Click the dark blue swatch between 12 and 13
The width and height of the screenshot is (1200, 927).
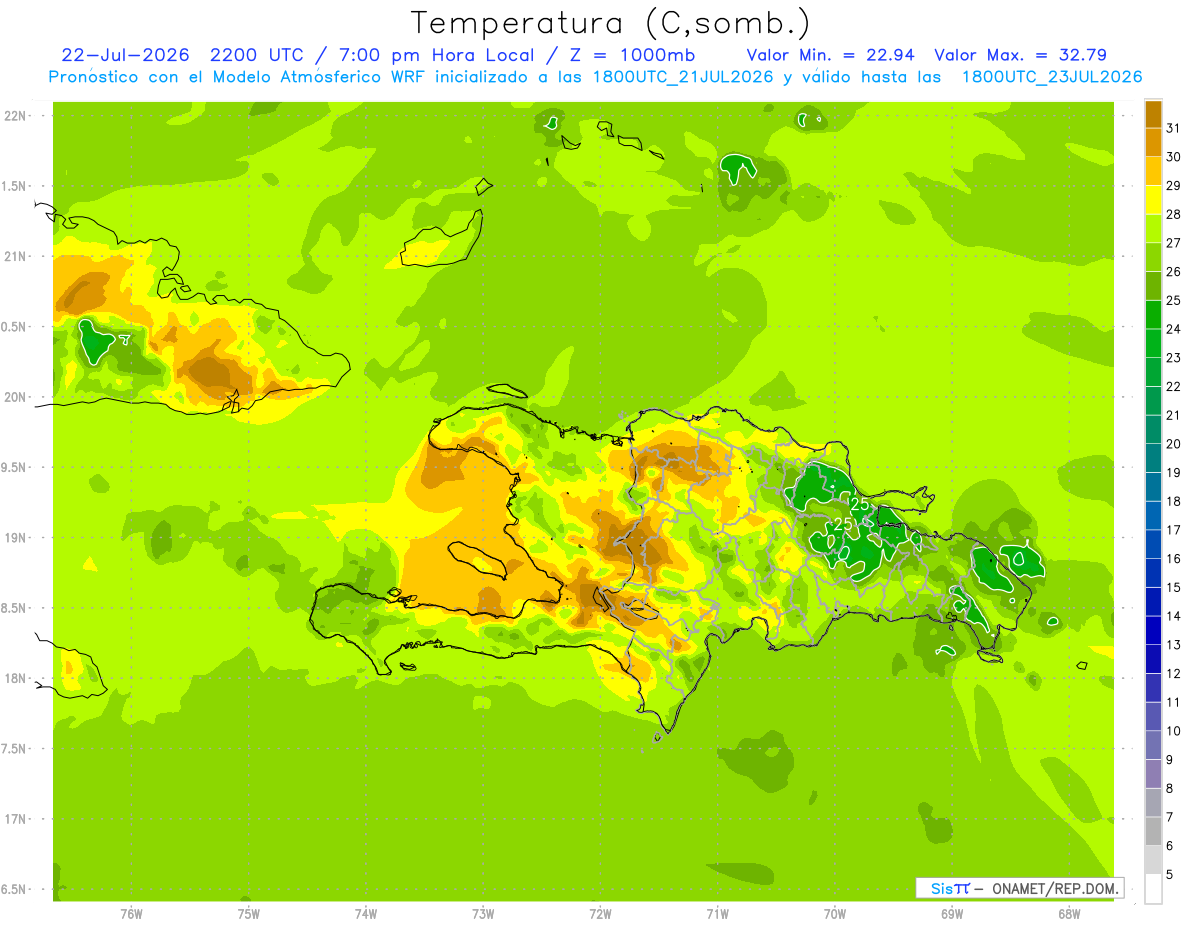click(x=1153, y=659)
